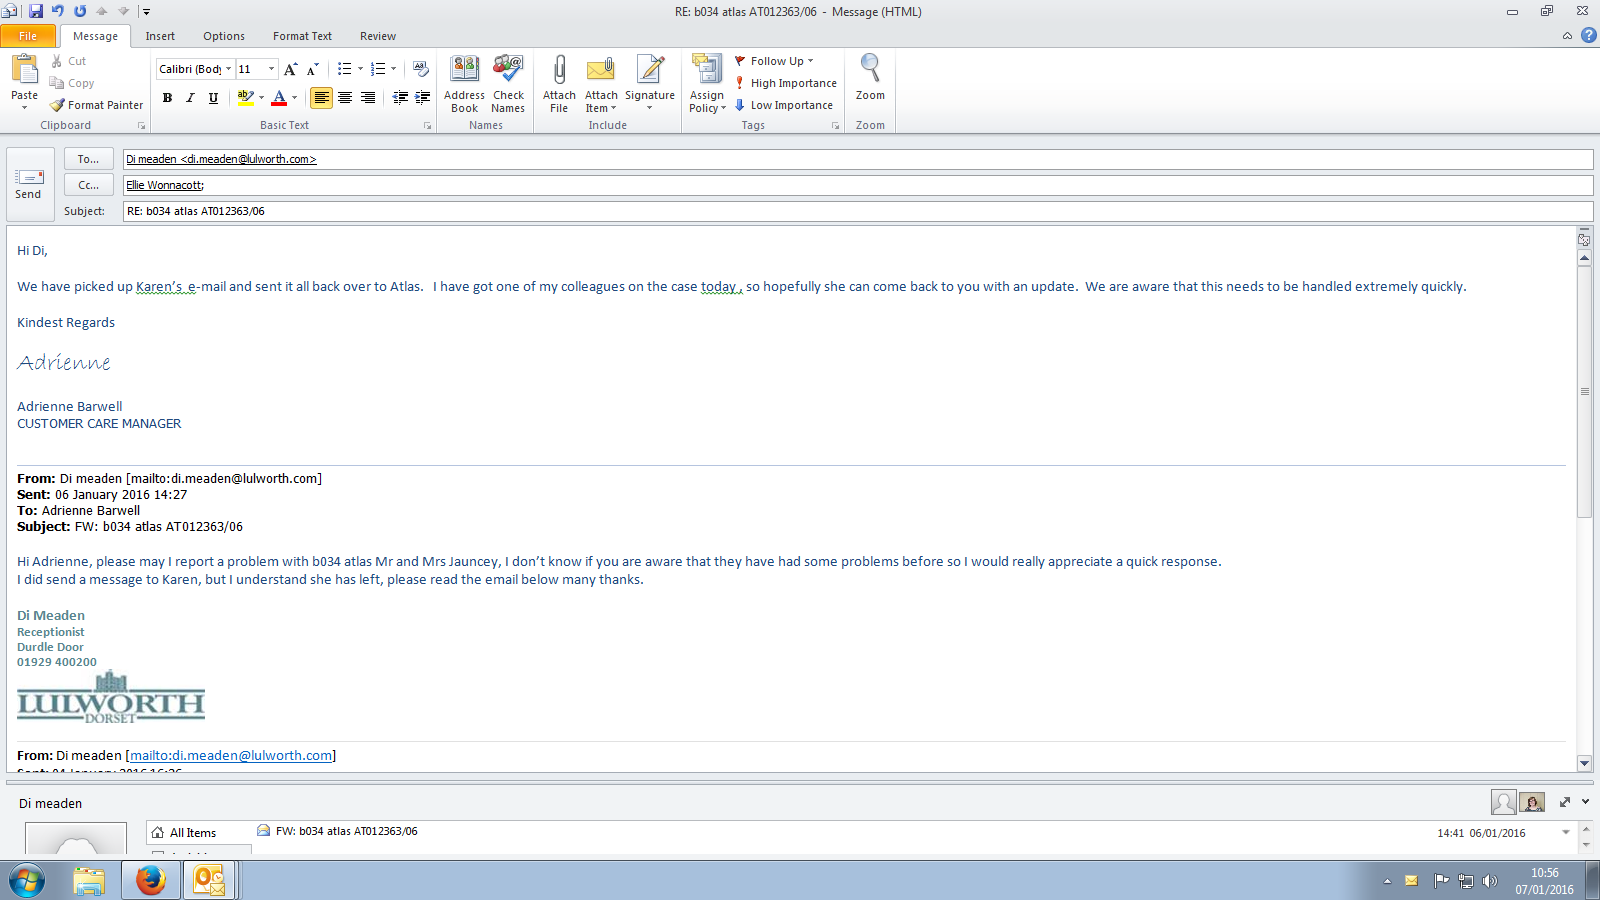Click the To... recipients button
The width and height of the screenshot is (1600, 900).
tap(89, 159)
